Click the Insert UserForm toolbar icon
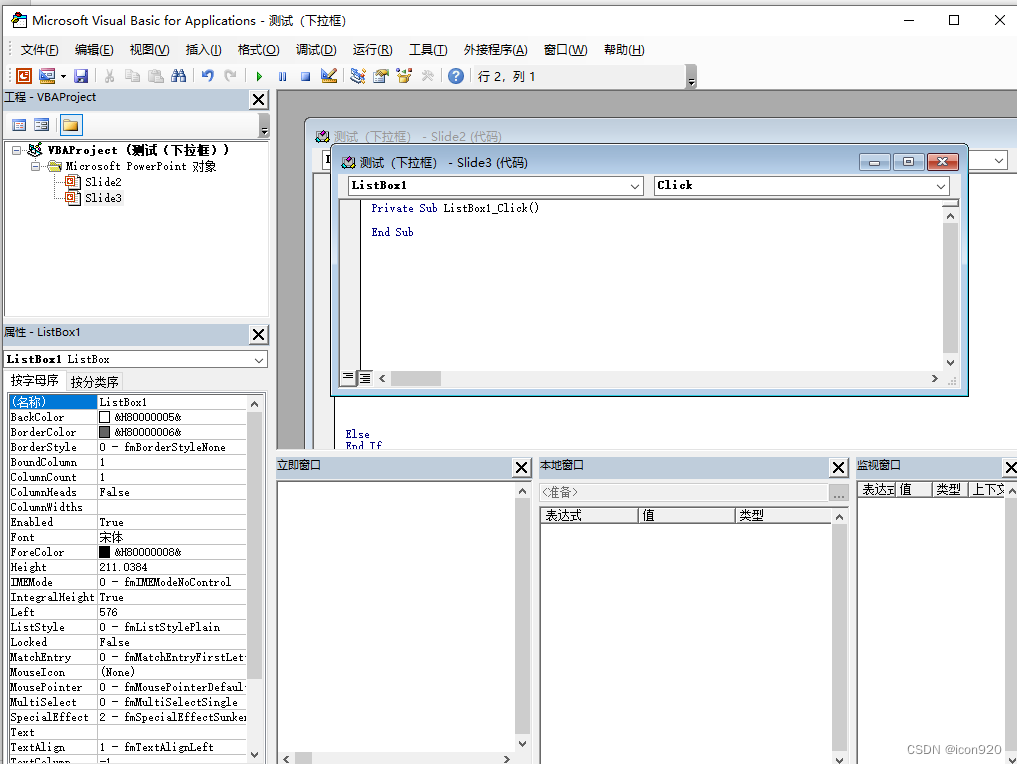Screen dimensions: 1017x764 [x=47, y=76]
